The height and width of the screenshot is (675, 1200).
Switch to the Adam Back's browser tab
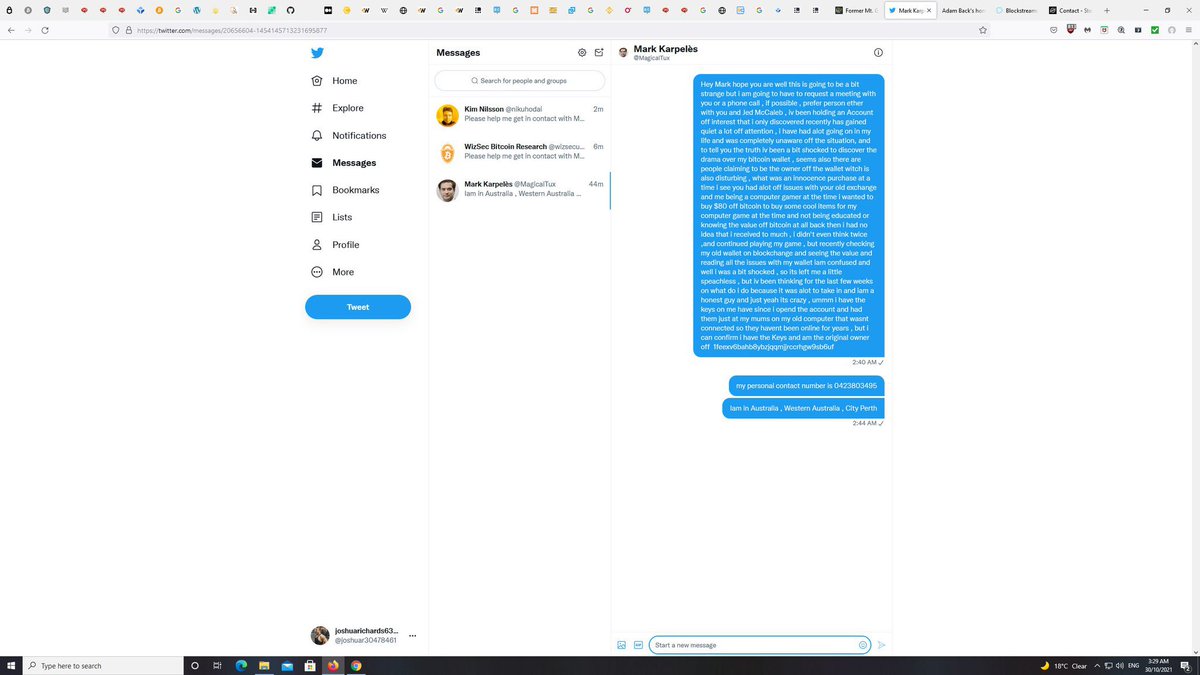pos(963,10)
